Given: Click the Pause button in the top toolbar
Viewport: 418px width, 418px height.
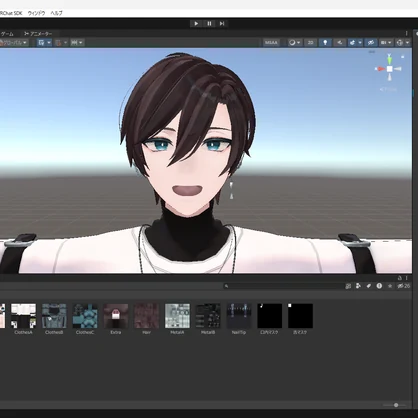Looking at the screenshot, I should click(209, 23).
